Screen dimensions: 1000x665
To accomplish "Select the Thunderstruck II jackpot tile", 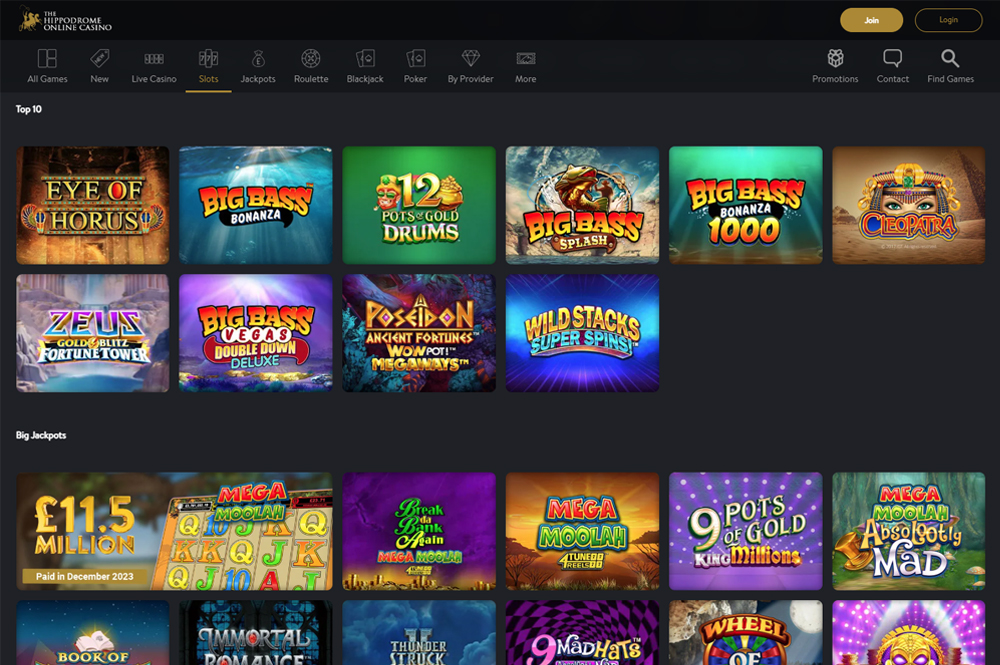I will click(419, 632).
